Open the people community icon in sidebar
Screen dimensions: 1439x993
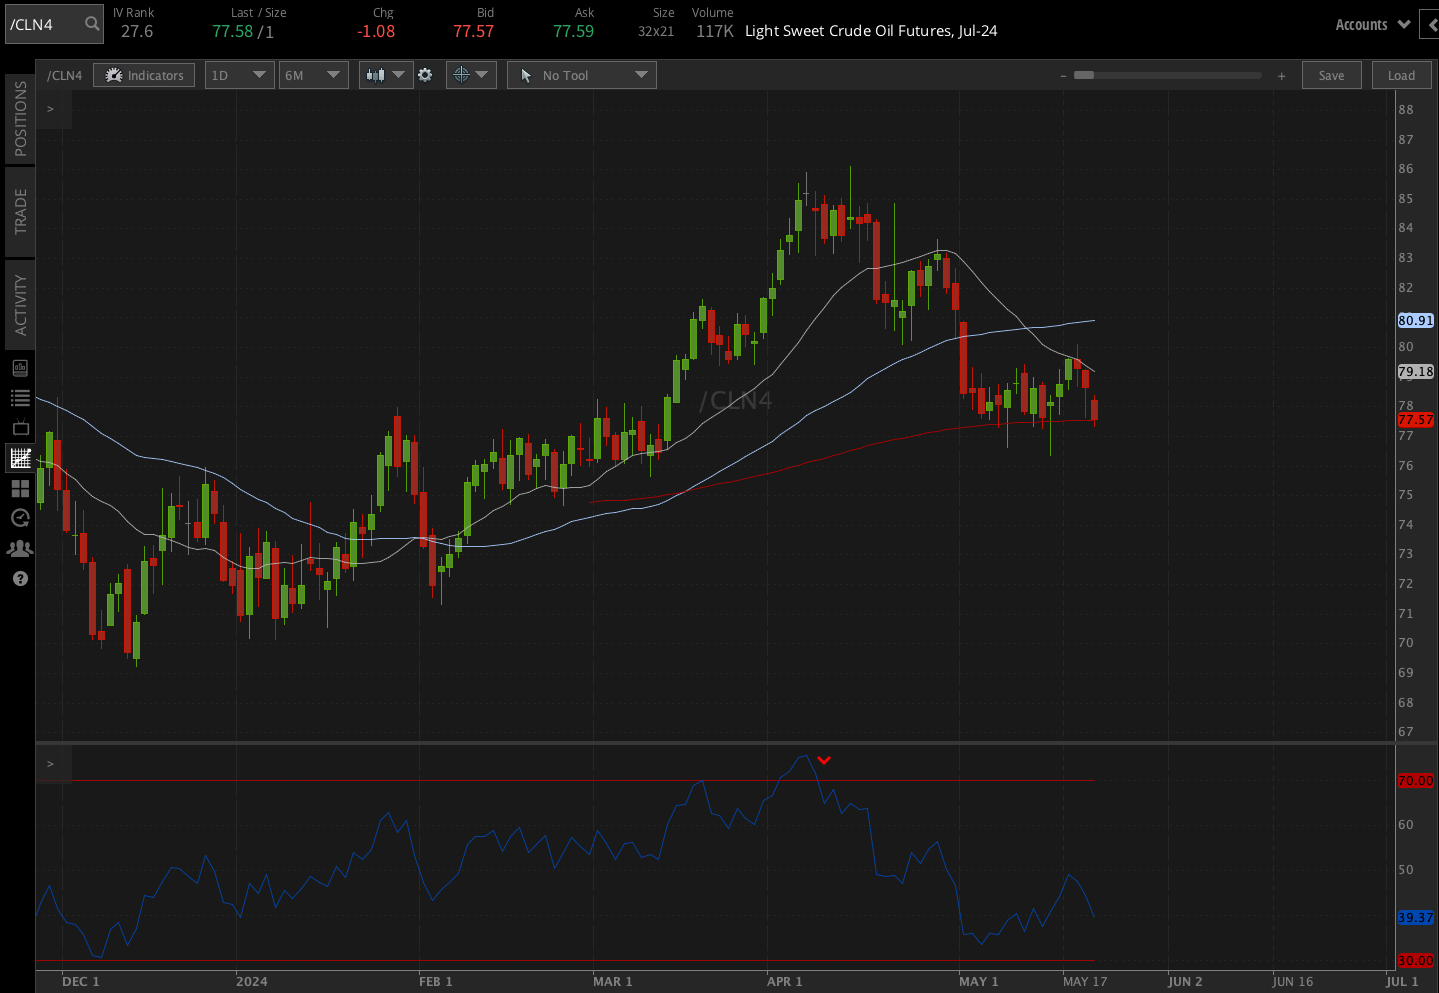pos(20,548)
